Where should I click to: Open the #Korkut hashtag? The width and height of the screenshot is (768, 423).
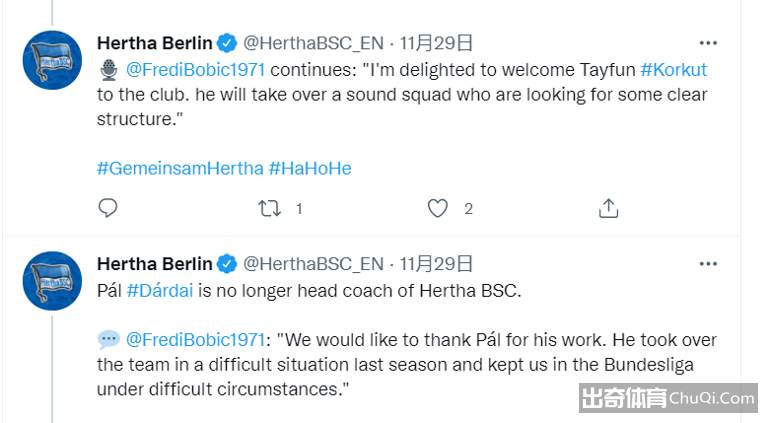tap(673, 70)
